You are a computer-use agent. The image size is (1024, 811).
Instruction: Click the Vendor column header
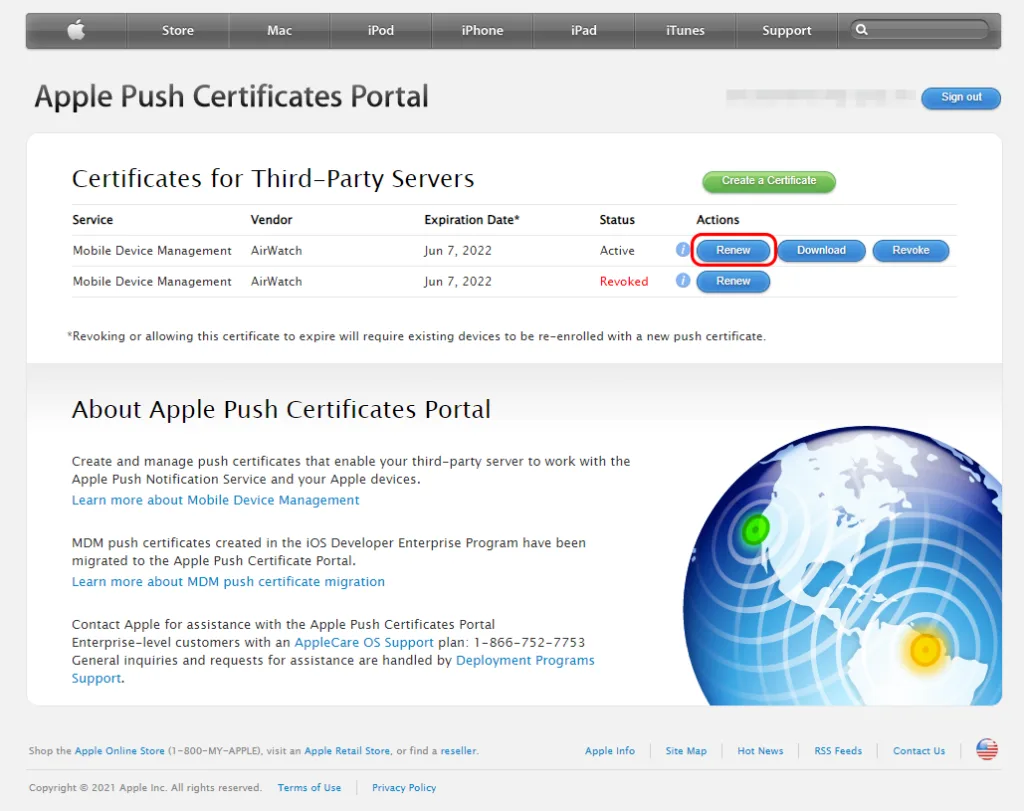pyautogui.click(x=271, y=220)
